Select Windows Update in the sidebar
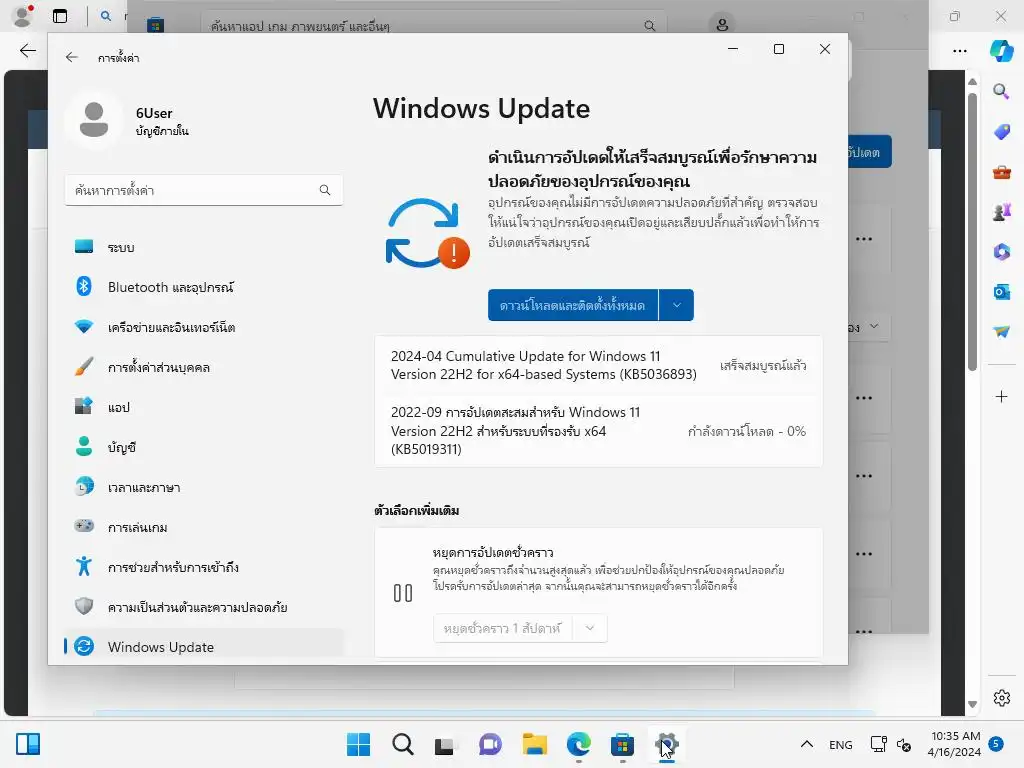This screenshot has height=768, width=1024. click(204, 647)
